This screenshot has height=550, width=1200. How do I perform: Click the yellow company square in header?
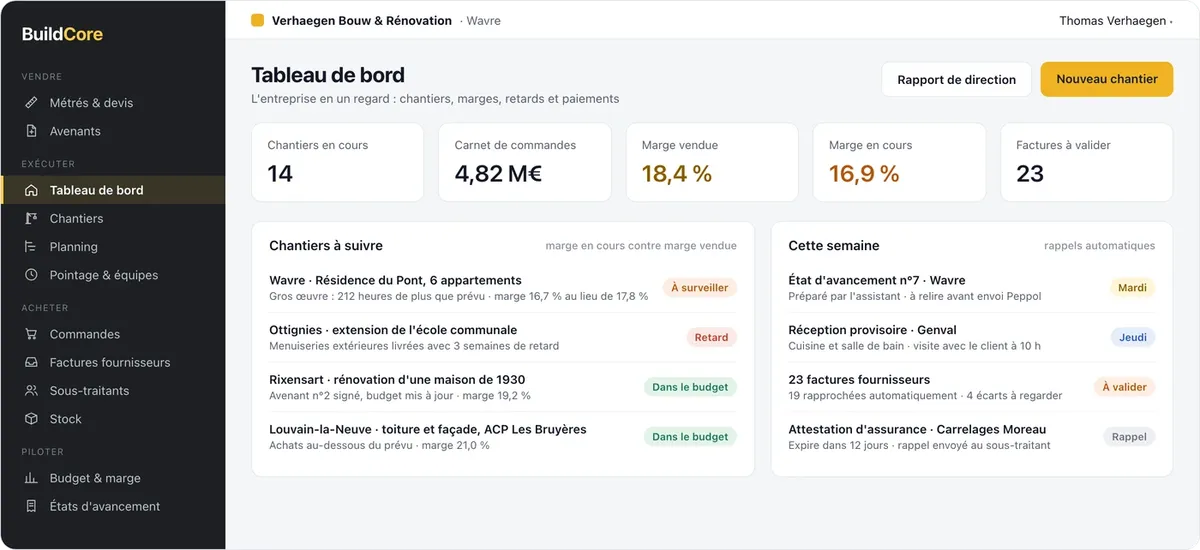click(x=258, y=20)
